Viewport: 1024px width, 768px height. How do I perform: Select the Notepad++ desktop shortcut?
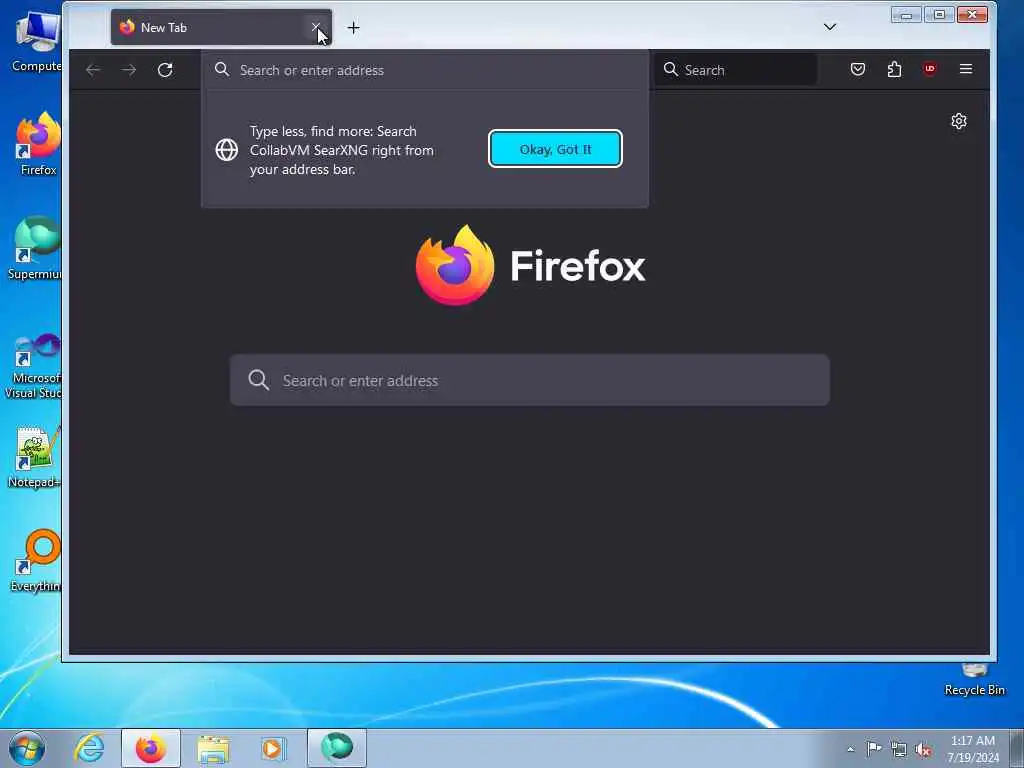(34, 457)
